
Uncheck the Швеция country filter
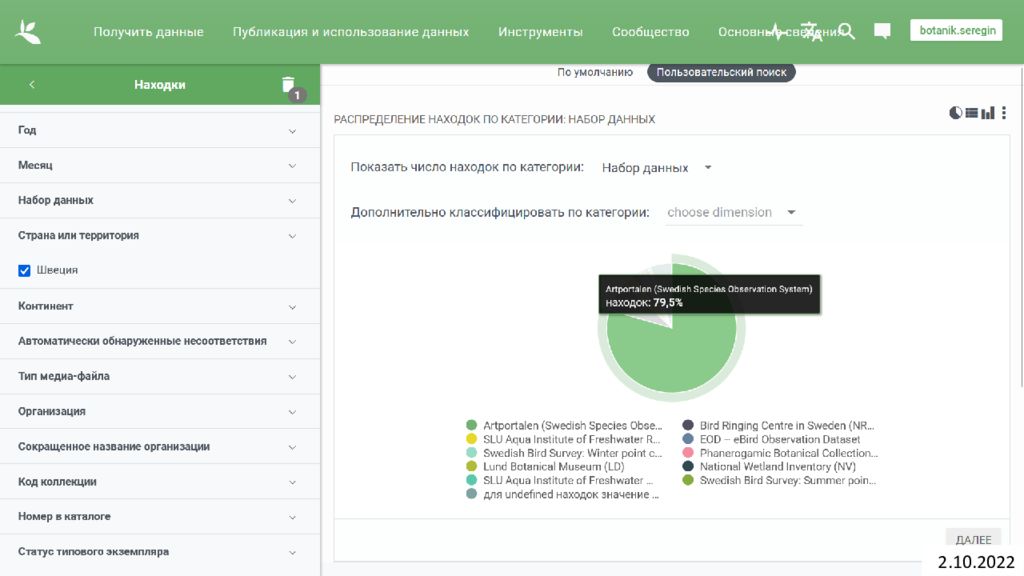point(24,270)
